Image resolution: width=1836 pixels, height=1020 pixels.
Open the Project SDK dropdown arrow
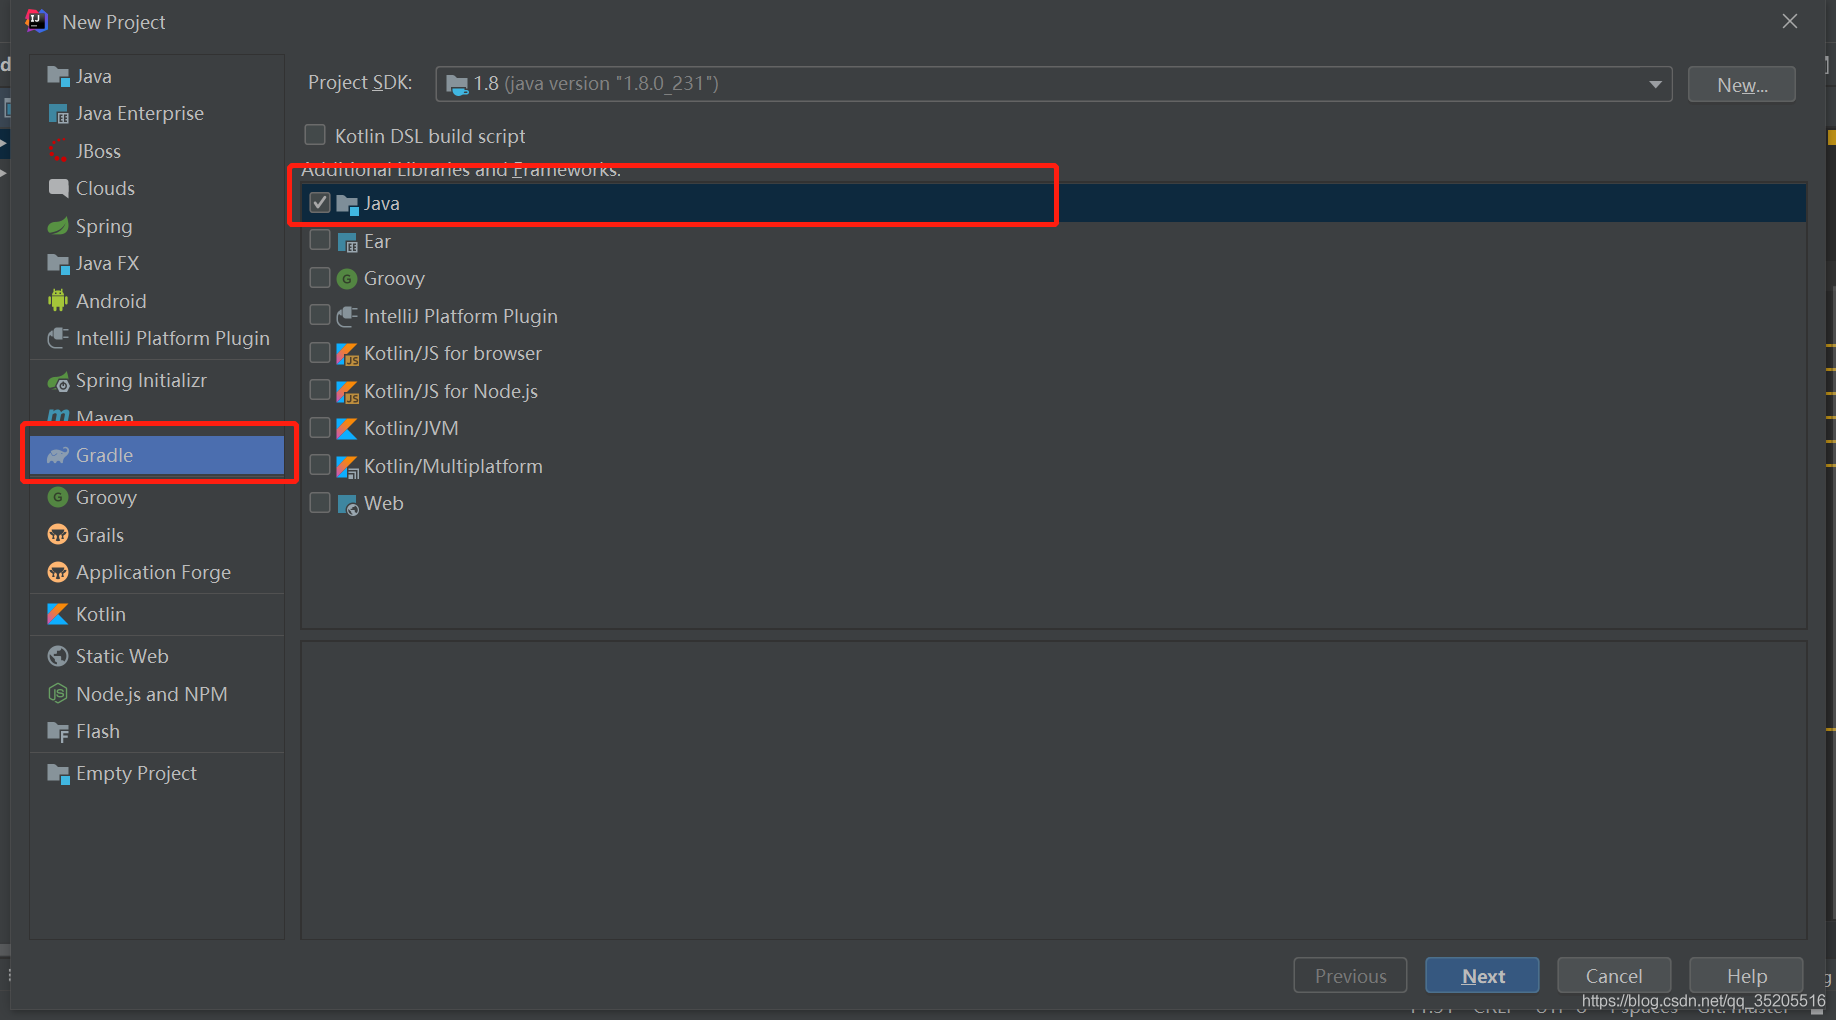click(x=1655, y=84)
